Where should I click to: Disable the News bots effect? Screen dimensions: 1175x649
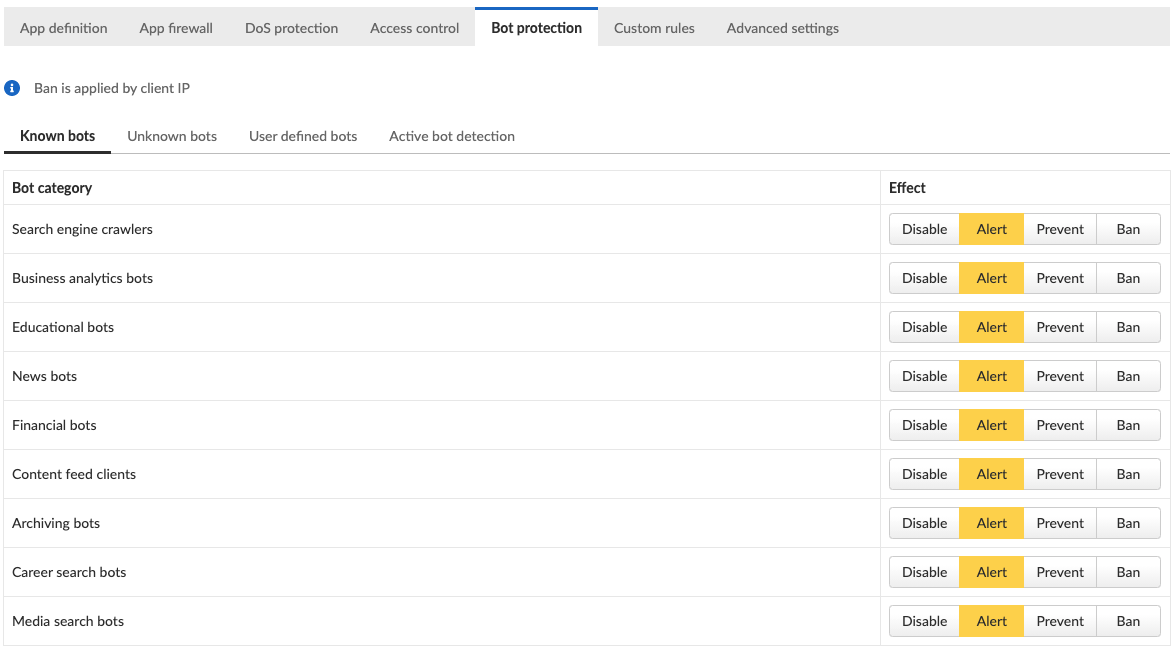(x=924, y=376)
